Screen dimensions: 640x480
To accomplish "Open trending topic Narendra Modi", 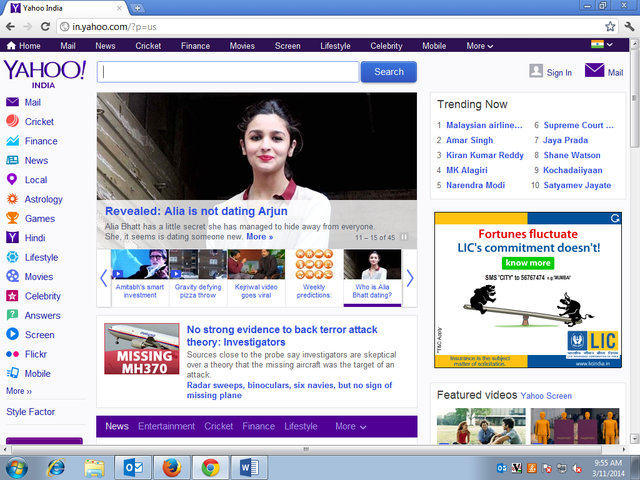I will click(476, 185).
